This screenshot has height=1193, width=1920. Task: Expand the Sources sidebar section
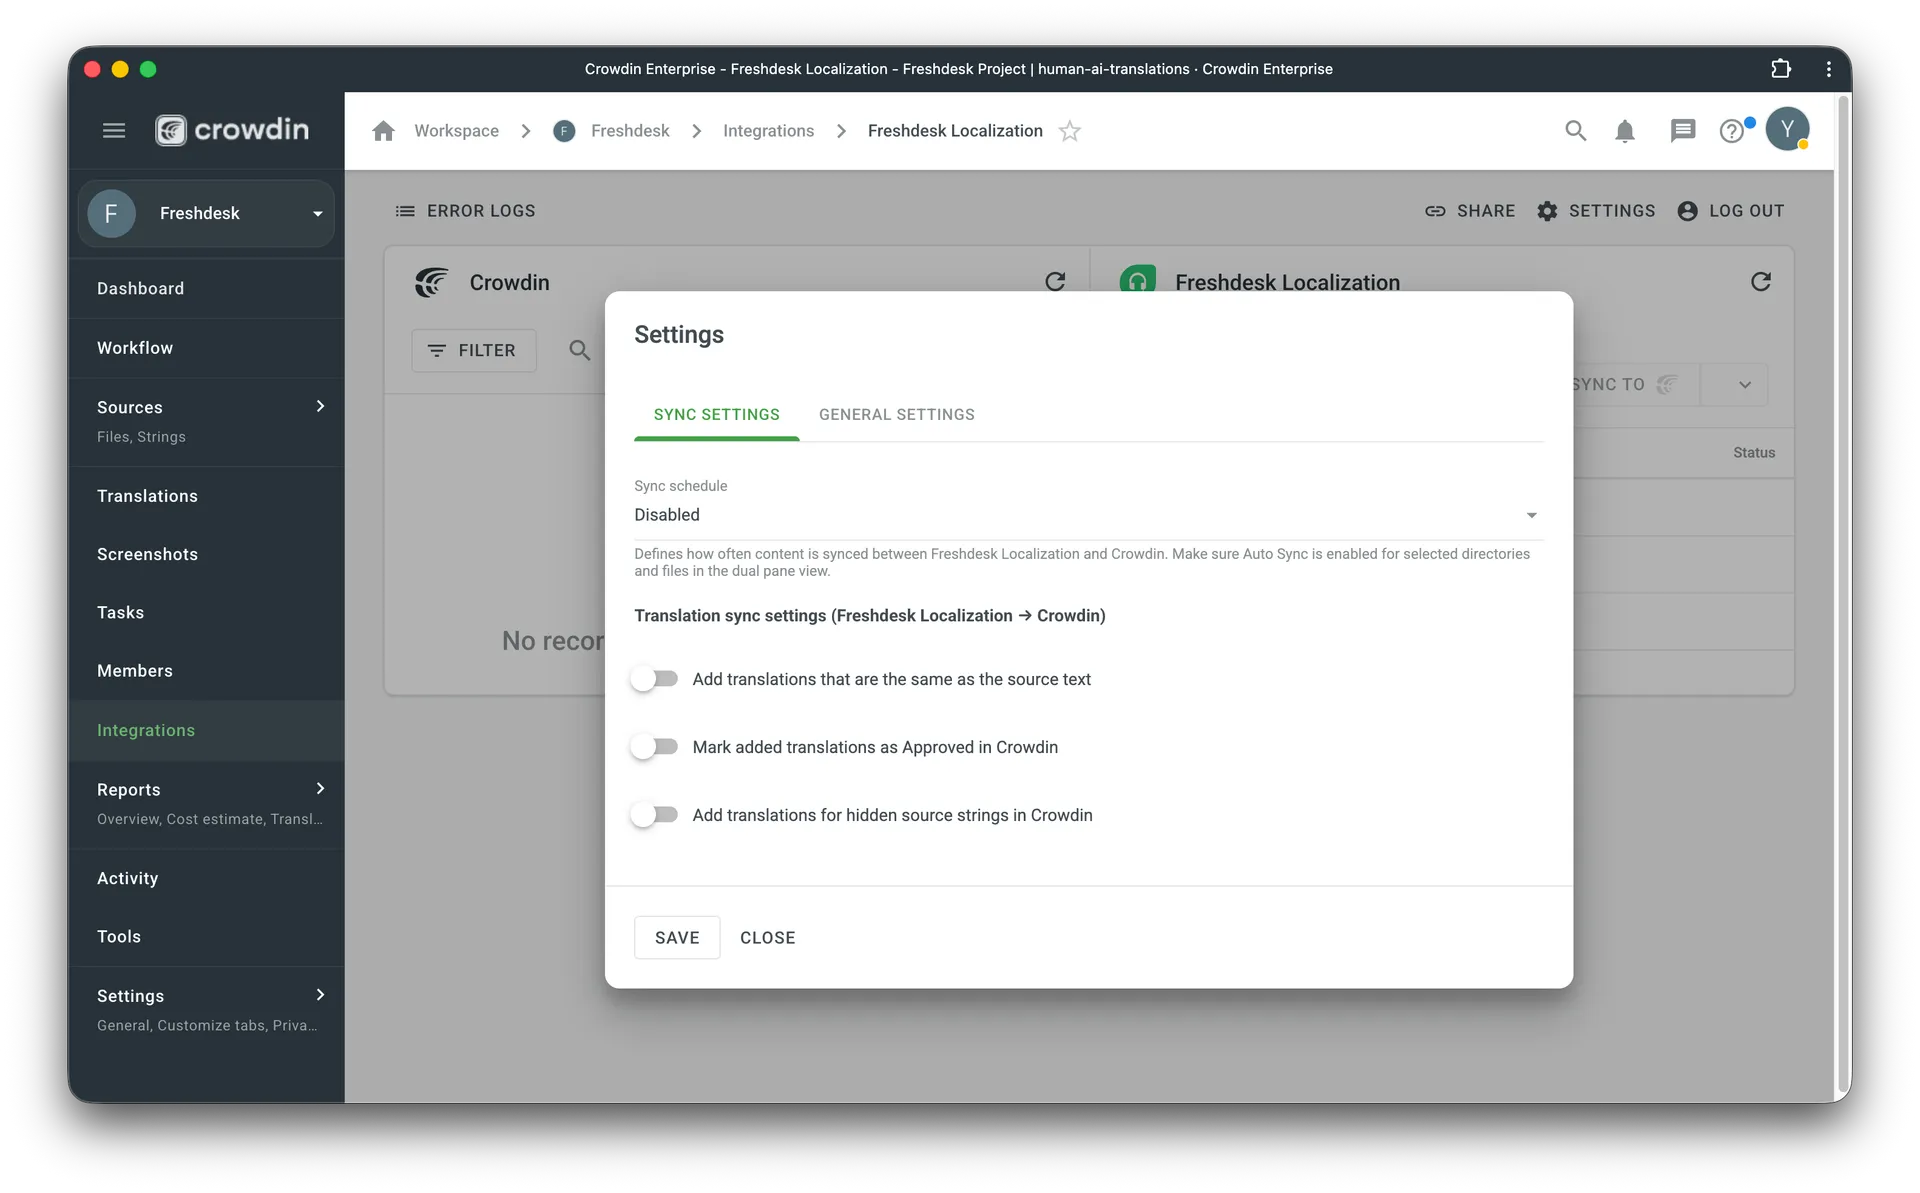[x=319, y=406]
